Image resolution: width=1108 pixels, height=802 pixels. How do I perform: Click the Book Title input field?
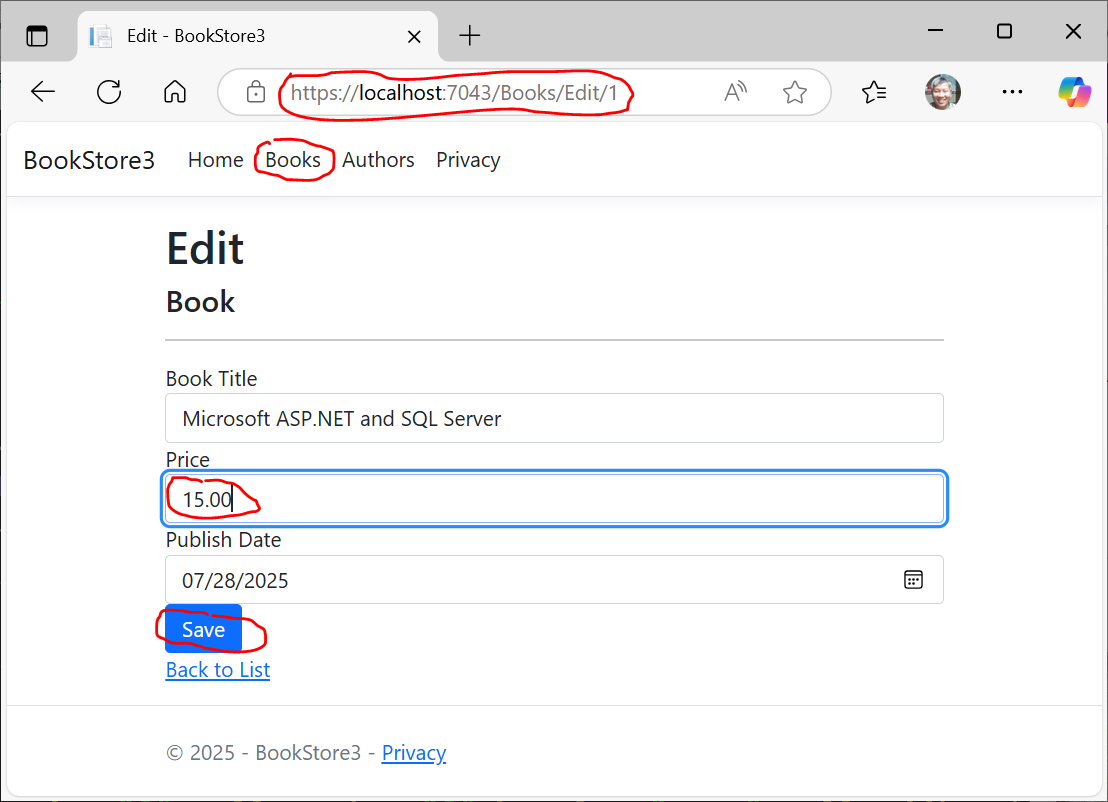[554, 418]
